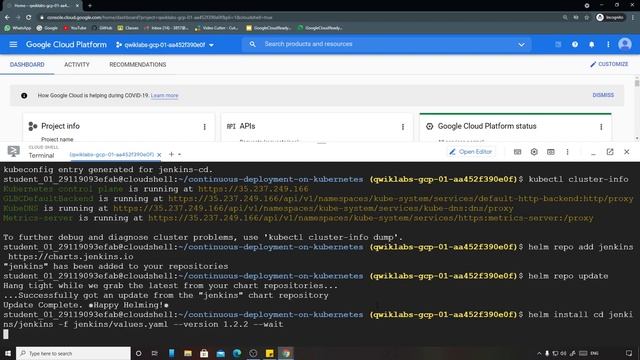Activate Cloud Shell icon in the top bar
The width and height of the screenshot is (640, 360).
pyautogui.click(x=558, y=44)
